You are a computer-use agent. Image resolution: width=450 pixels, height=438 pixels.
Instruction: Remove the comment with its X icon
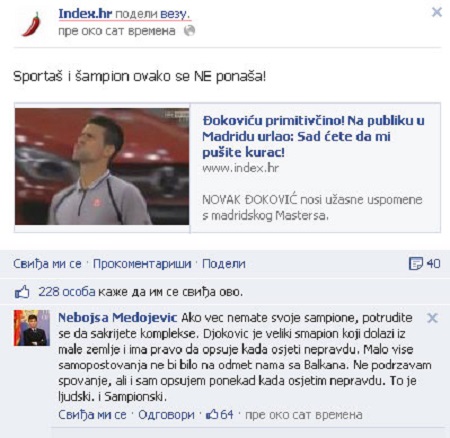tap(432, 318)
